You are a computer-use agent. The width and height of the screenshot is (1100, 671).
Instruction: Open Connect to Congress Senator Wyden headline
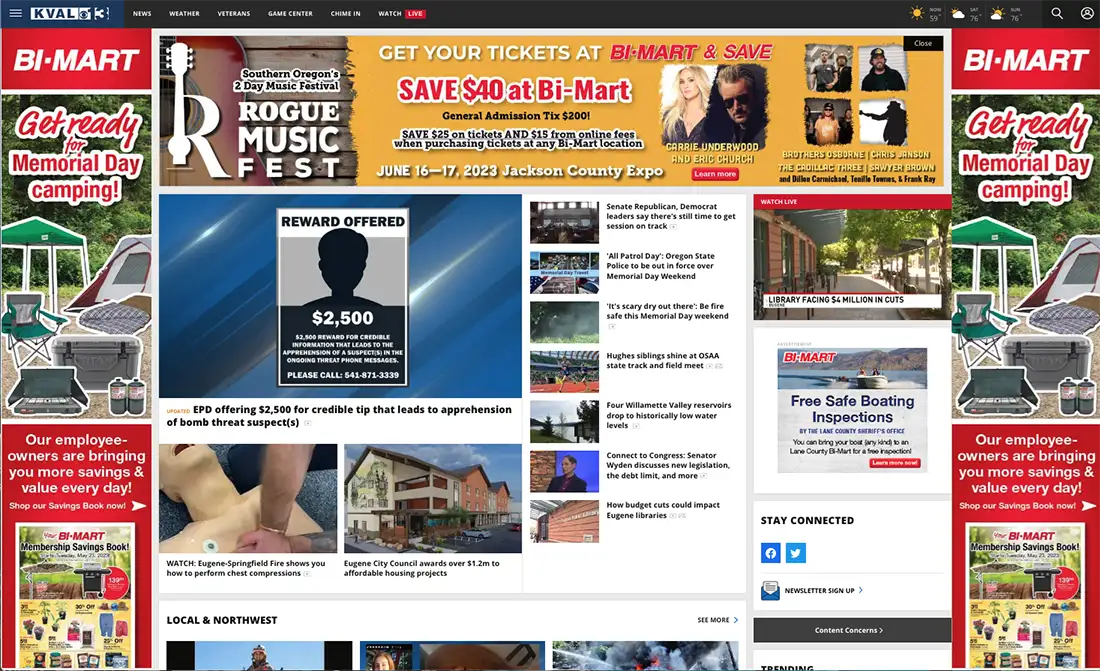(668, 465)
